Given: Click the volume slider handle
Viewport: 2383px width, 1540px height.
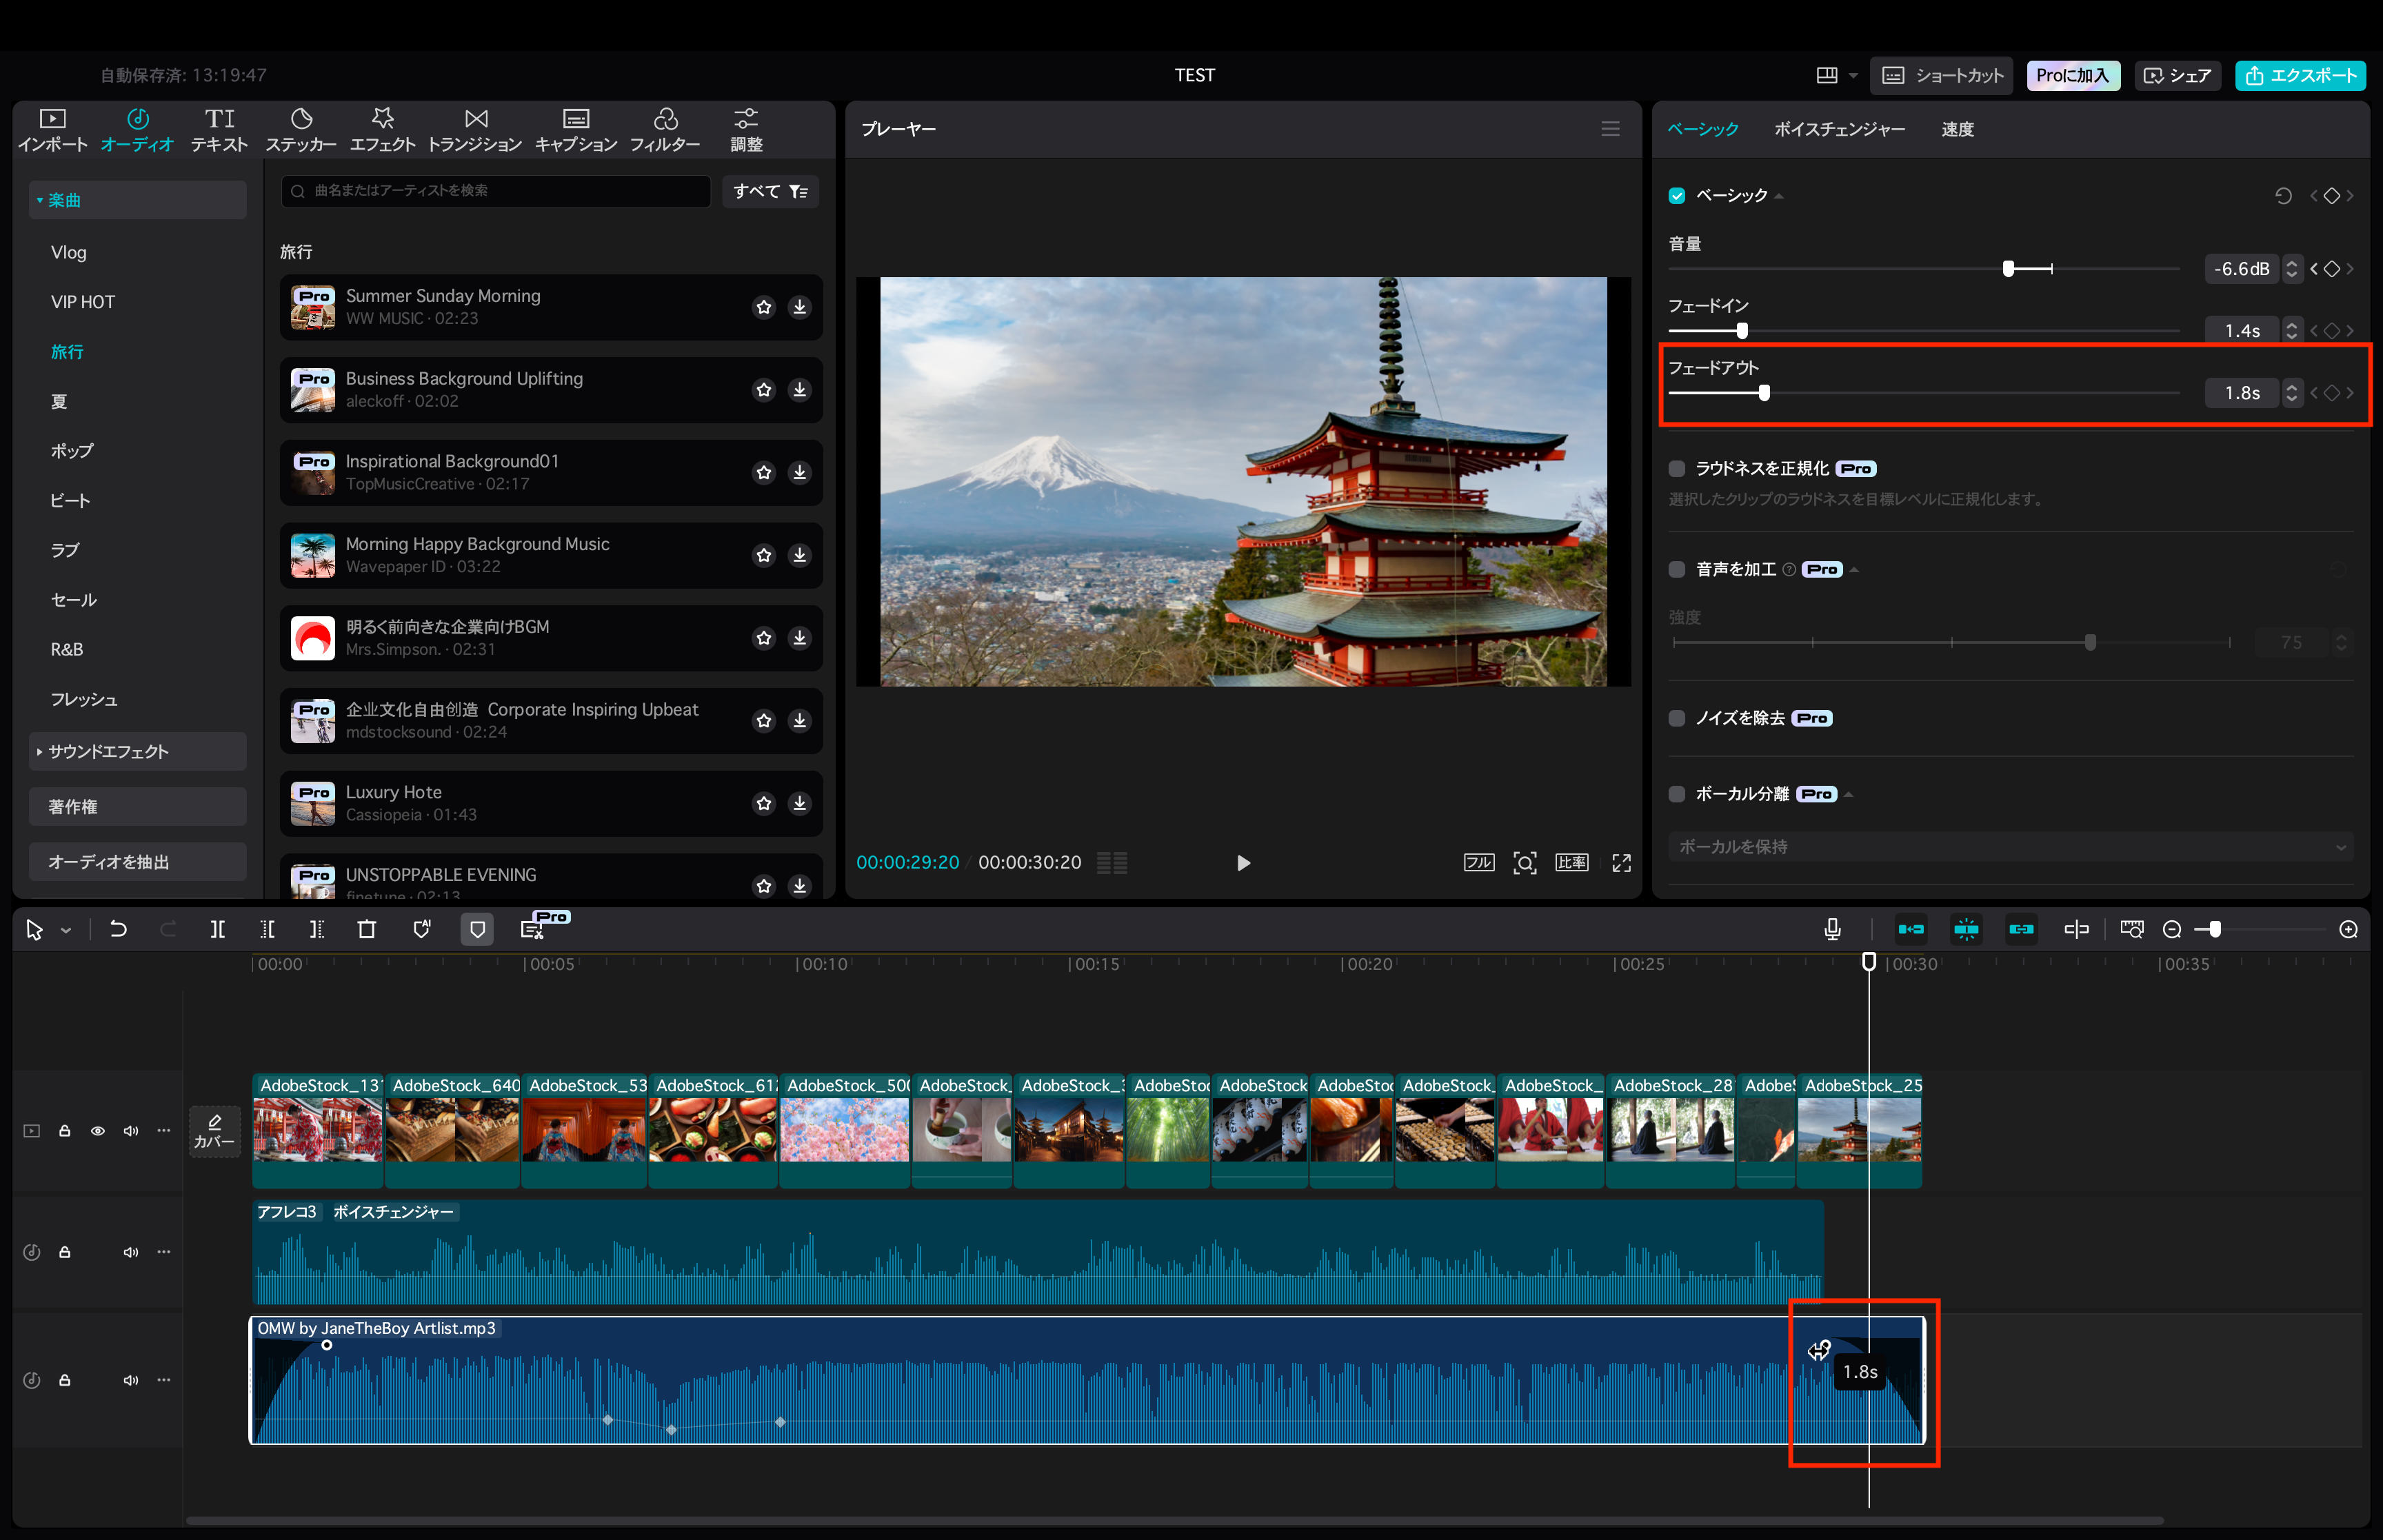Looking at the screenshot, I should coord(2008,268).
